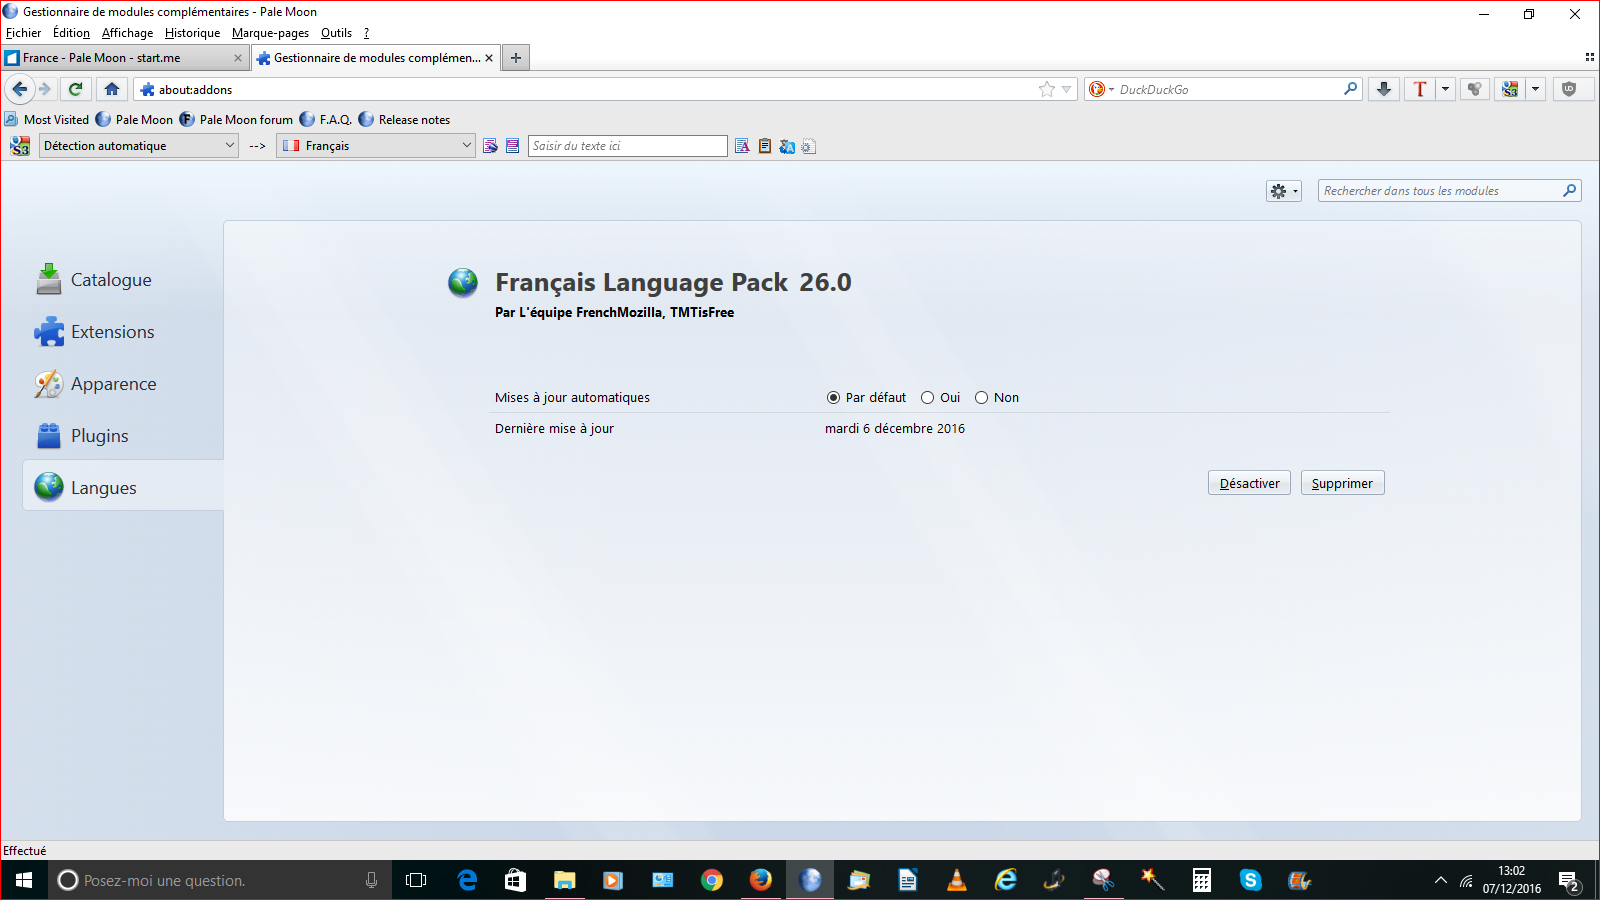Open the Release notes bookmark
Viewport: 1600px width, 900px height.
pyautogui.click(x=404, y=119)
